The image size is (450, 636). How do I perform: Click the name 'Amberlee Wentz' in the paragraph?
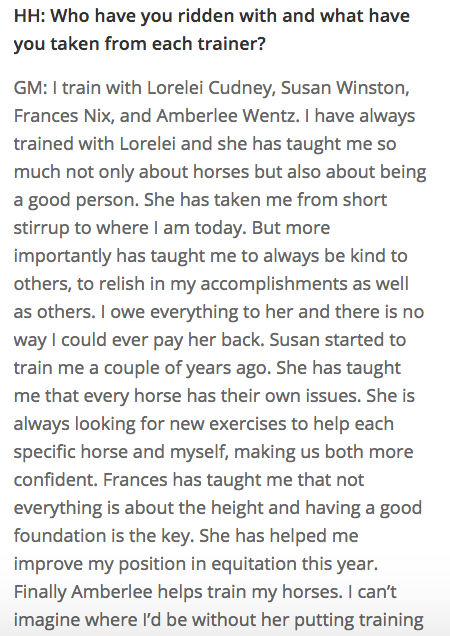tap(225, 116)
